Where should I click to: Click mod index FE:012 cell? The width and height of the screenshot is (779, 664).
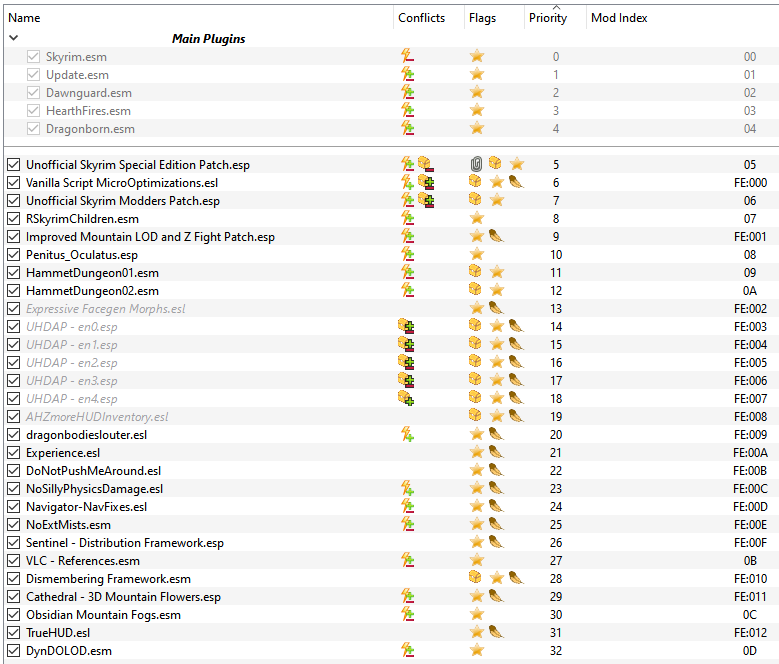(x=750, y=633)
